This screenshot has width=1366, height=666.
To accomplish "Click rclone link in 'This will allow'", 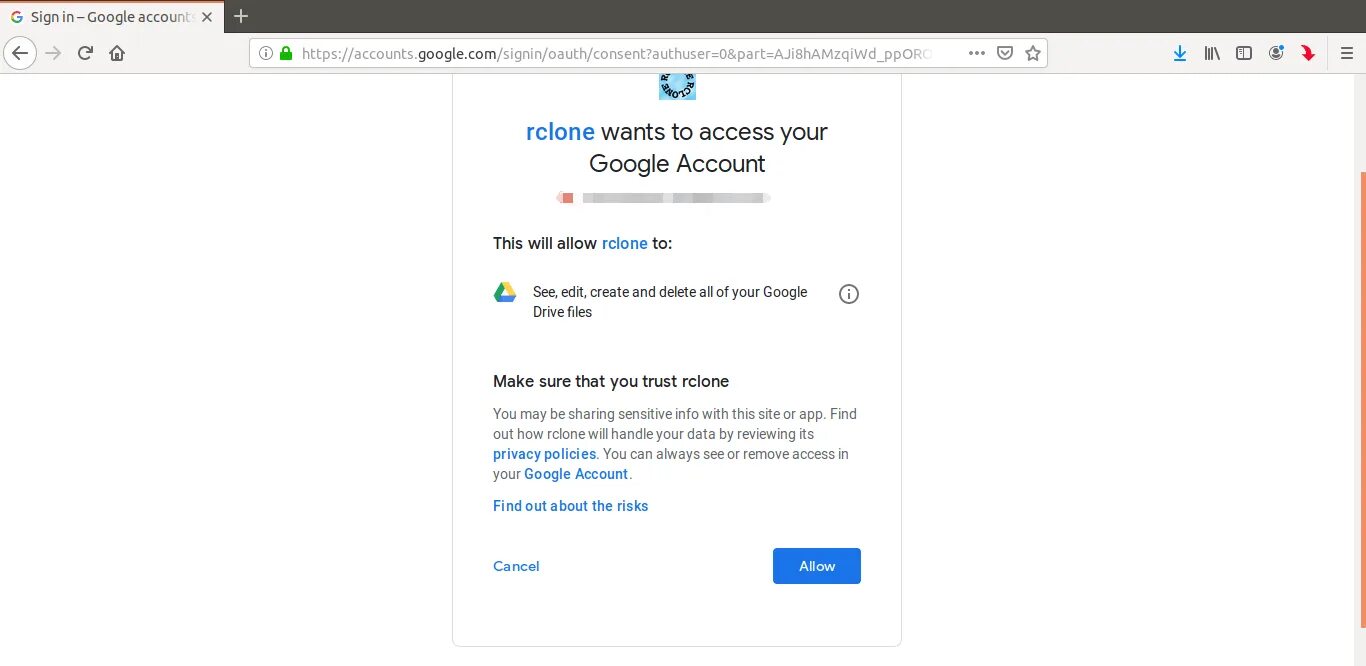I will point(625,243).
